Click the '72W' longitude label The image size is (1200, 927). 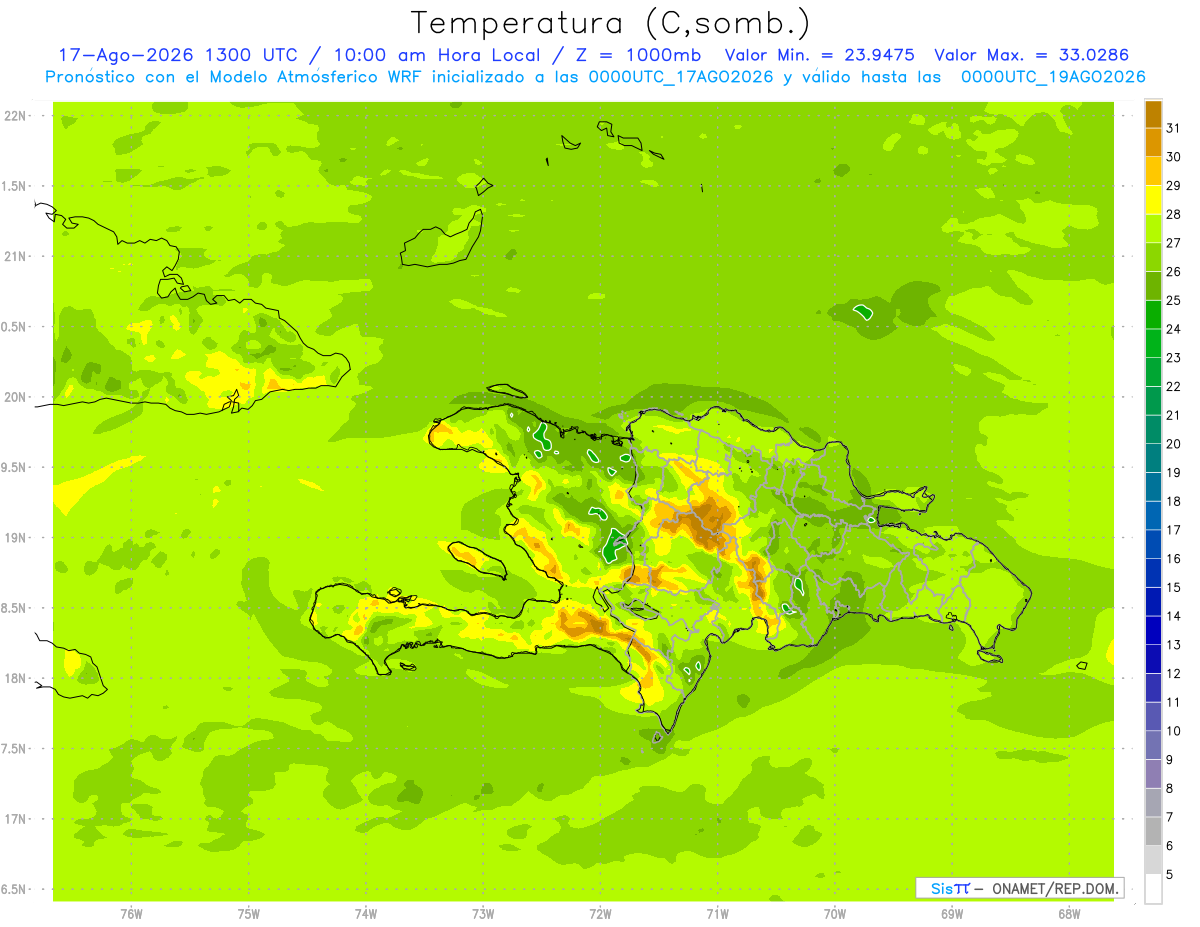600,914
